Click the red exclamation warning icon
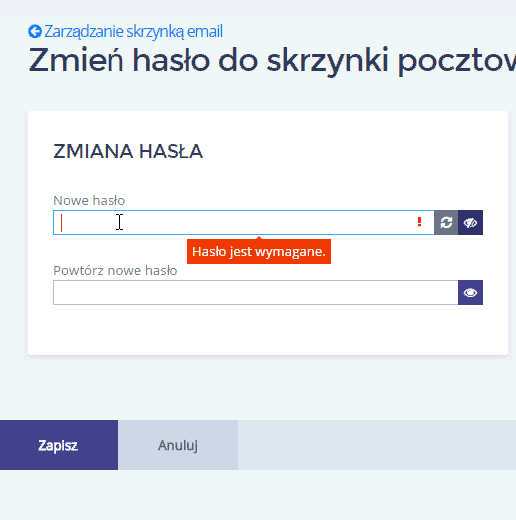This screenshot has height=520, width=516. tap(419, 222)
